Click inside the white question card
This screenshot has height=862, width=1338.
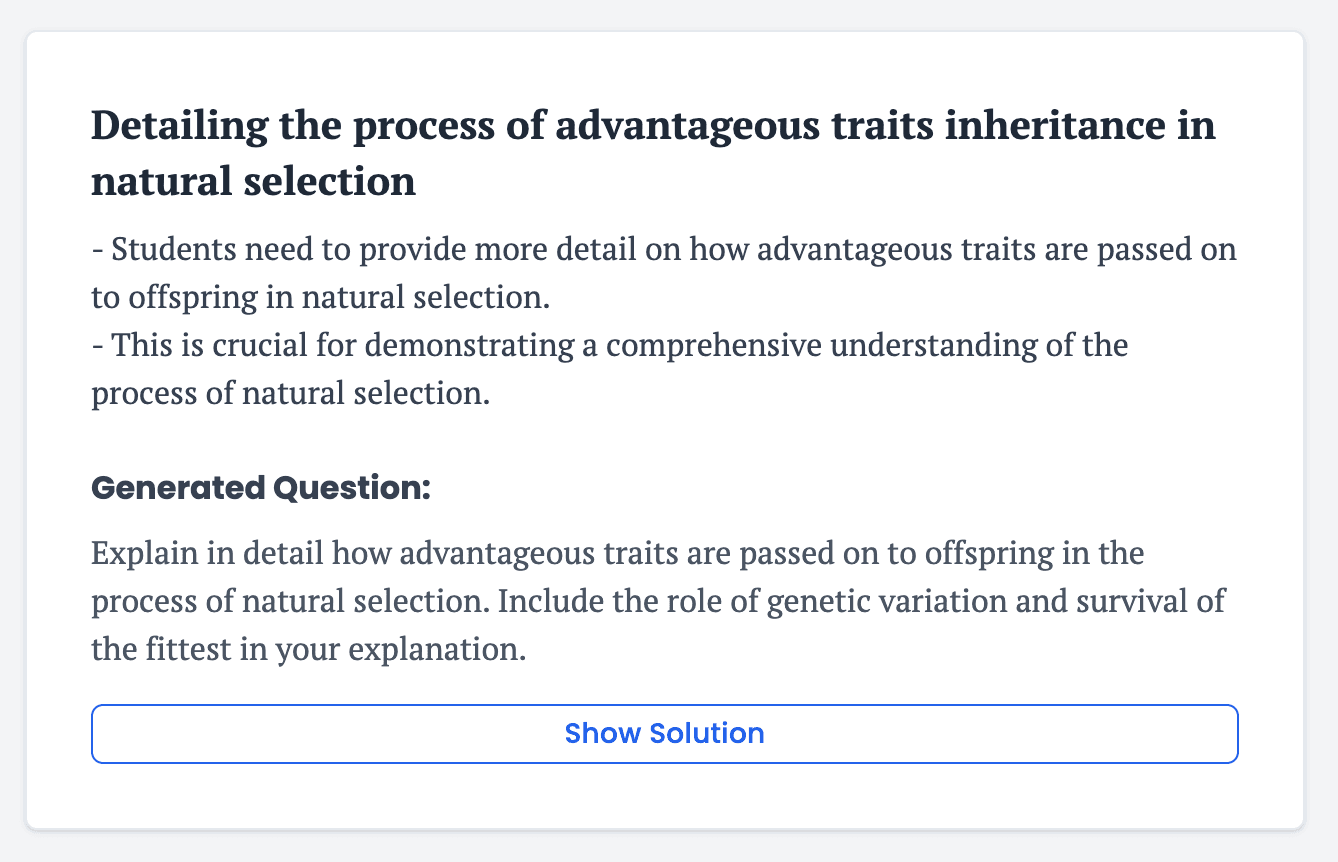point(665,430)
